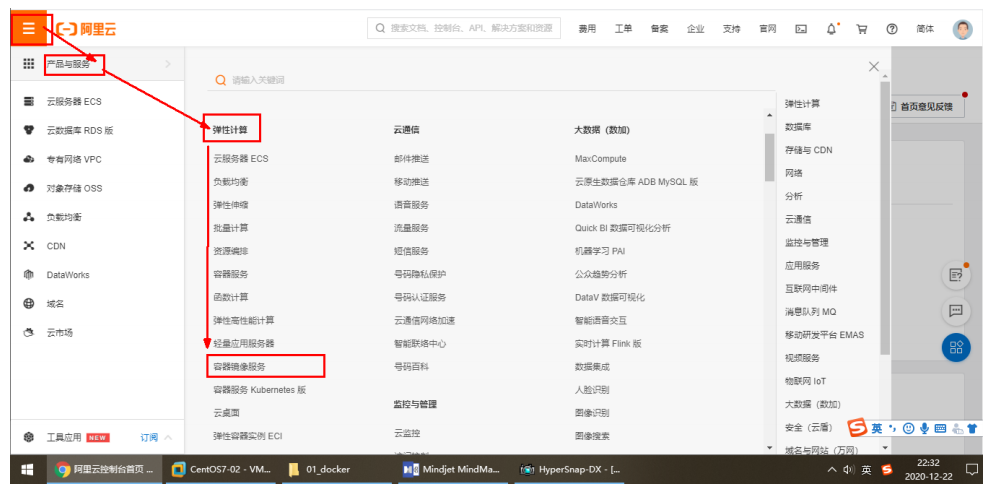992x496 pixels.
Task: Open the notification bell
Action: tap(831, 29)
